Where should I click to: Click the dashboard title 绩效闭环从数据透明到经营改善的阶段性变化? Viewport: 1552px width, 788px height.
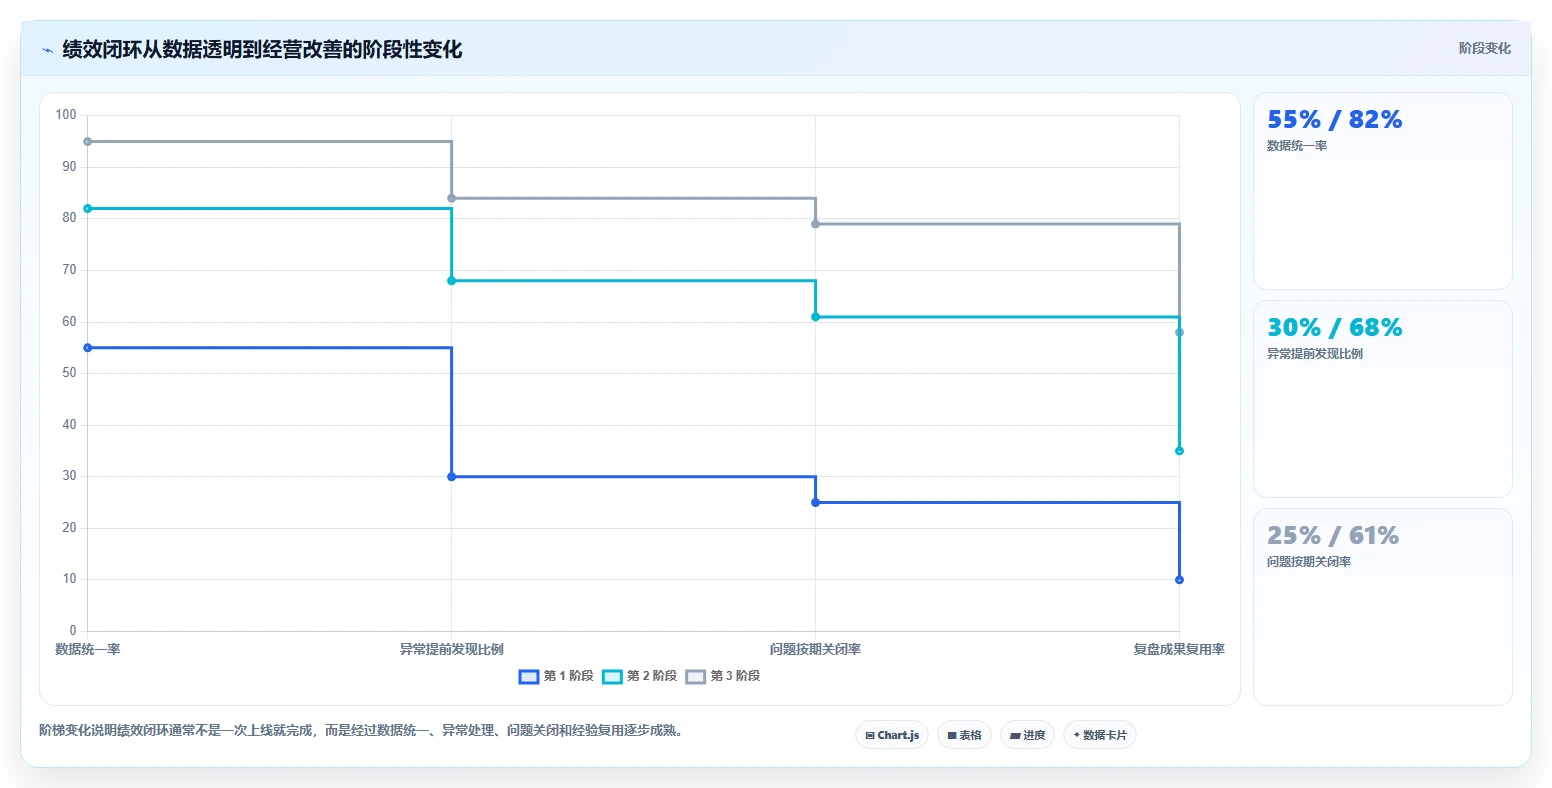coord(262,50)
